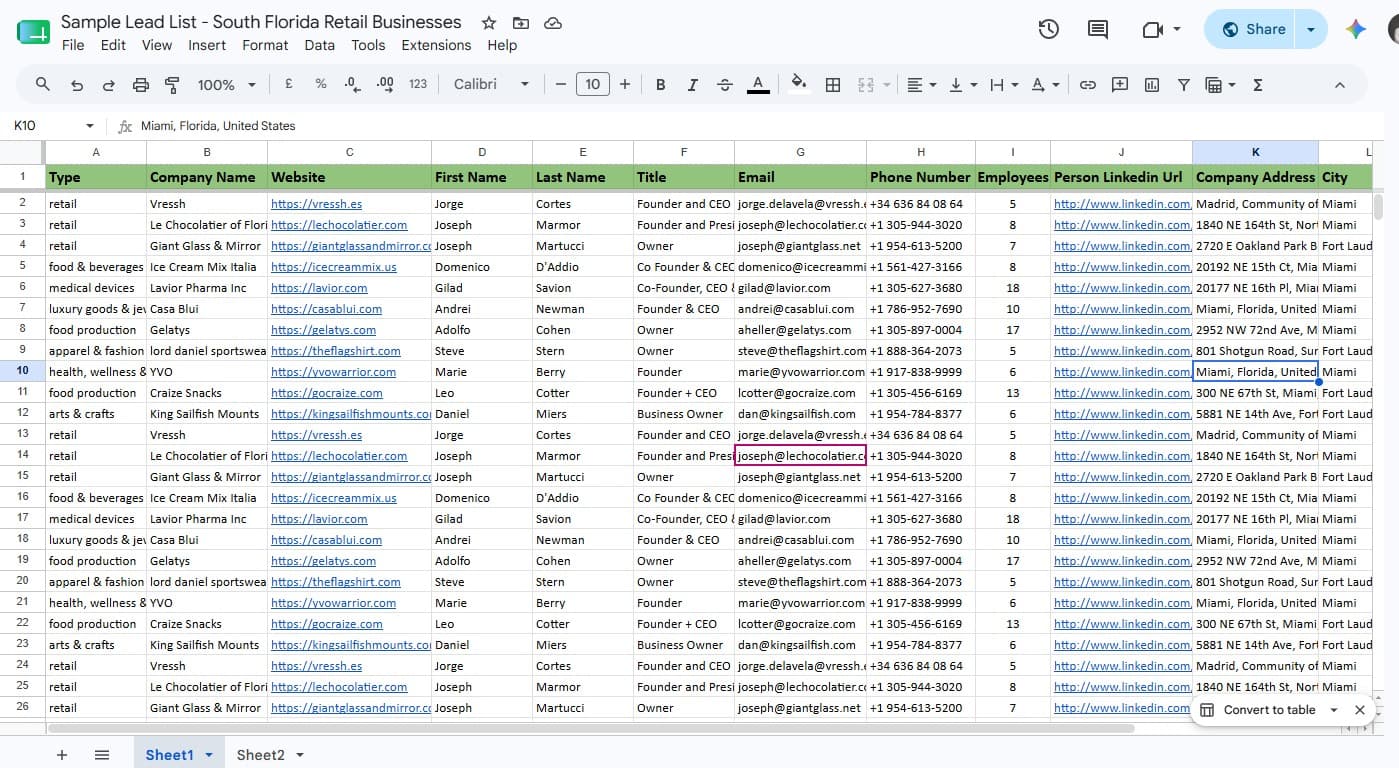
Task: Click the font size field
Action: [592, 85]
